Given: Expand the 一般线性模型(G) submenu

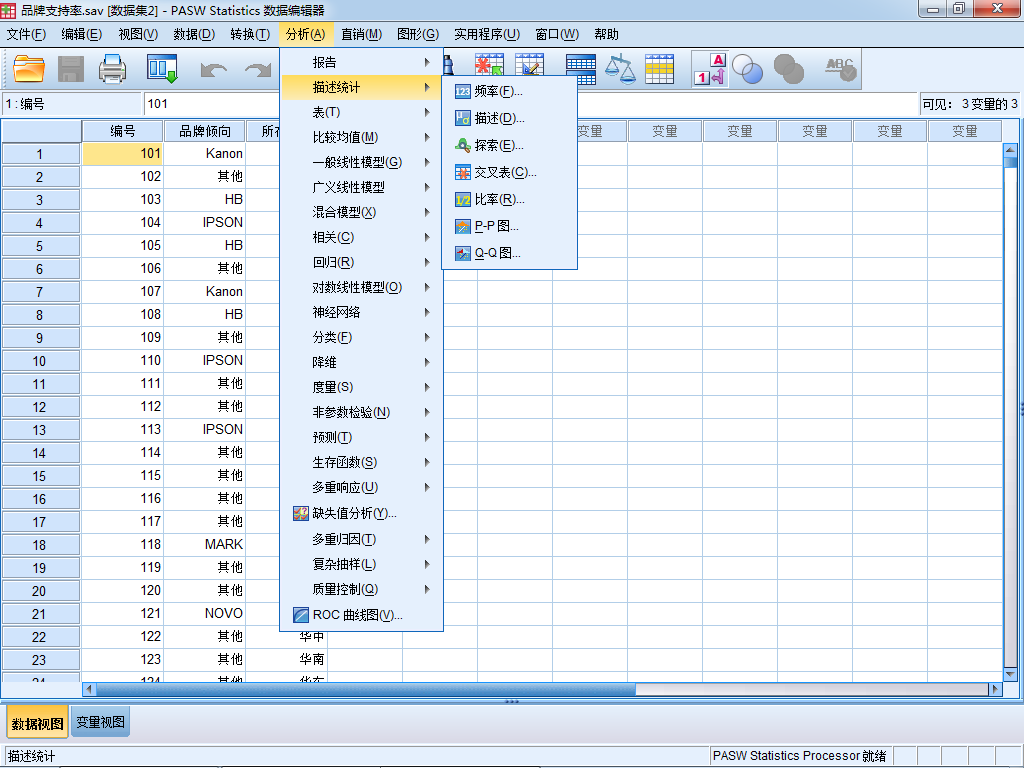Looking at the screenshot, I should click(361, 162).
